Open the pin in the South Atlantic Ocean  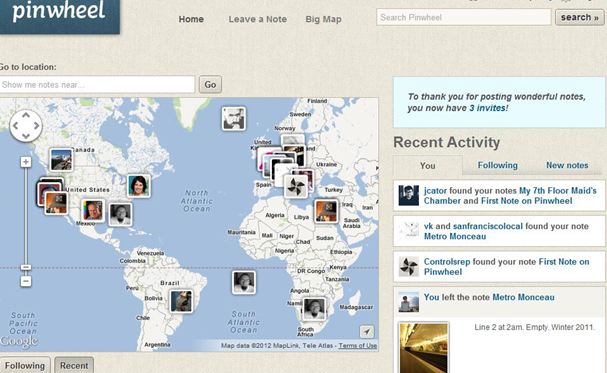coord(243,282)
